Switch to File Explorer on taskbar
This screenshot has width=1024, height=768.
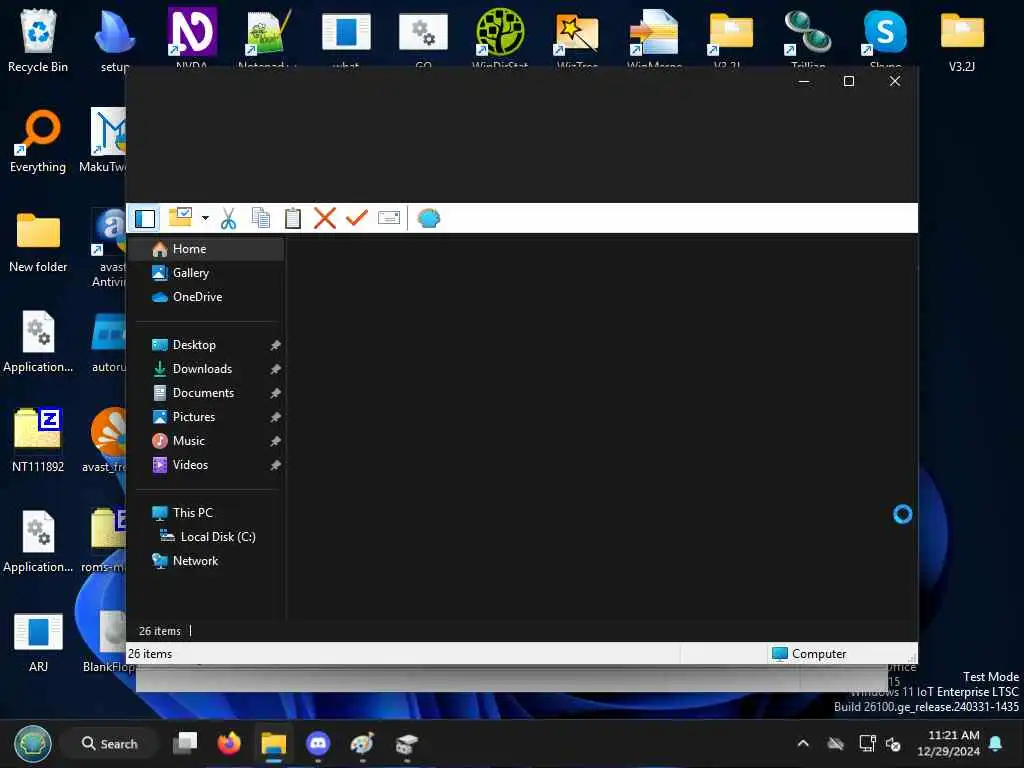(x=274, y=743)
